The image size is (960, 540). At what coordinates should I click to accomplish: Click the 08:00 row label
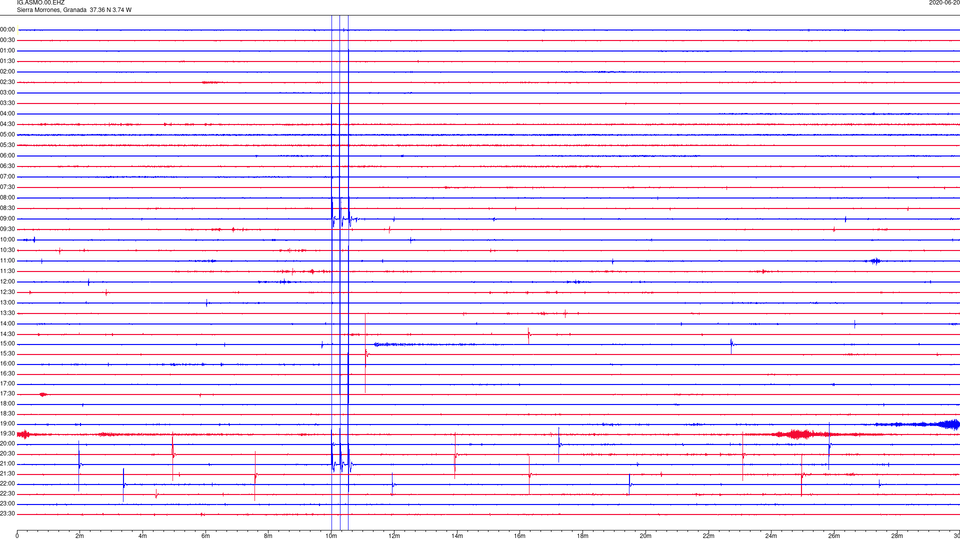point(8,198)
